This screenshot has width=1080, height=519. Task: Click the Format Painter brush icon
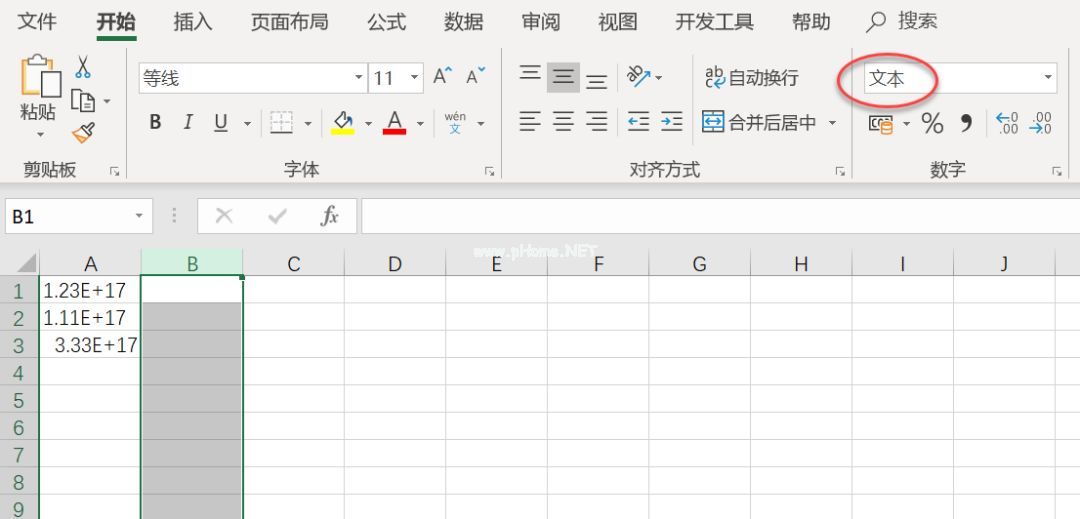[x=83, y=132]
